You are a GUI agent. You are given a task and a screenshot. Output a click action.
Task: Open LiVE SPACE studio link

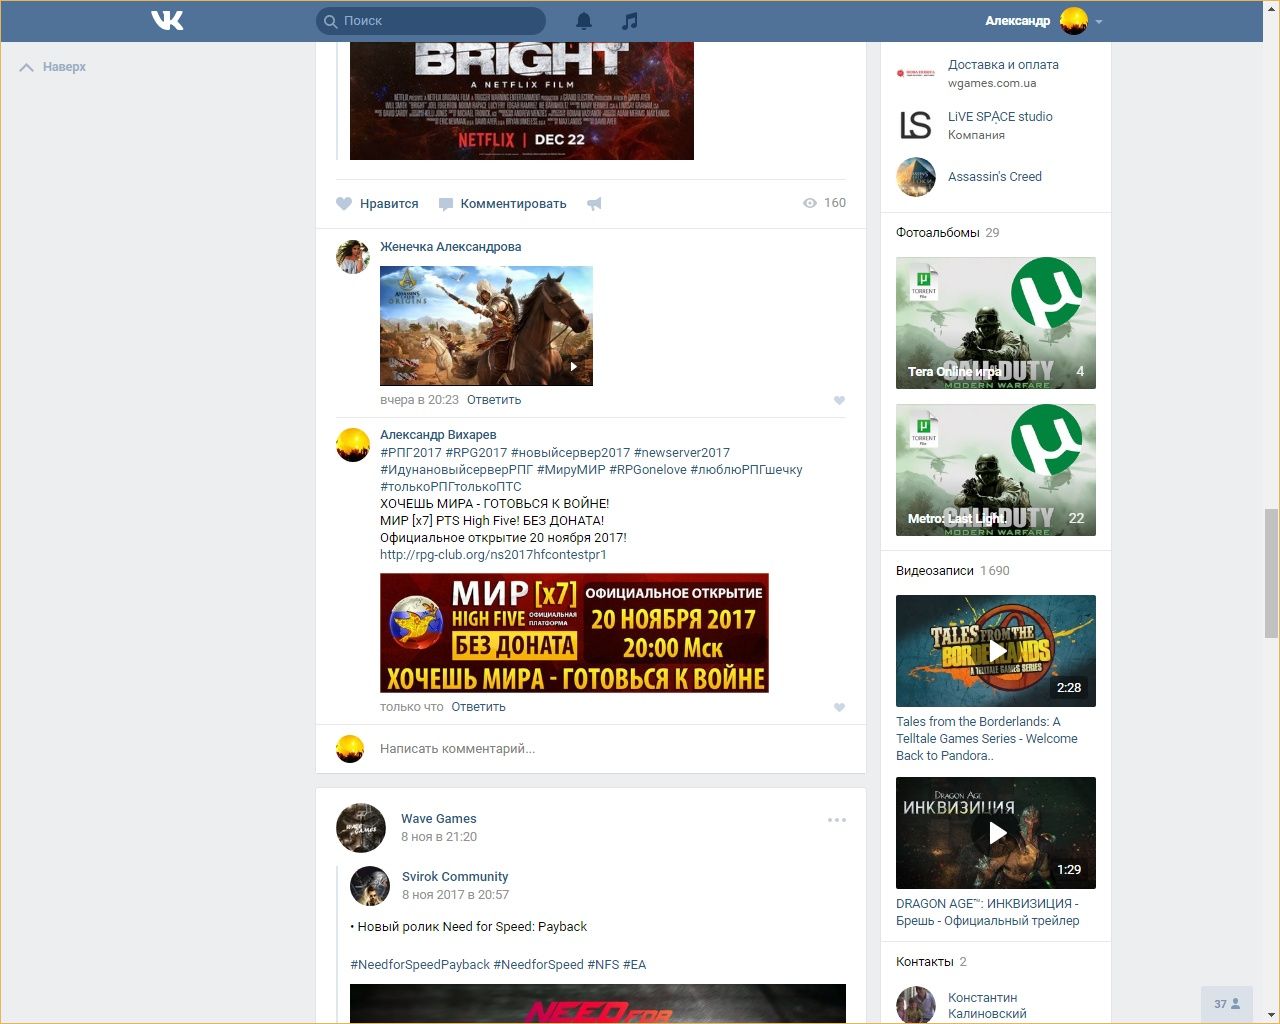[1000, 117]
